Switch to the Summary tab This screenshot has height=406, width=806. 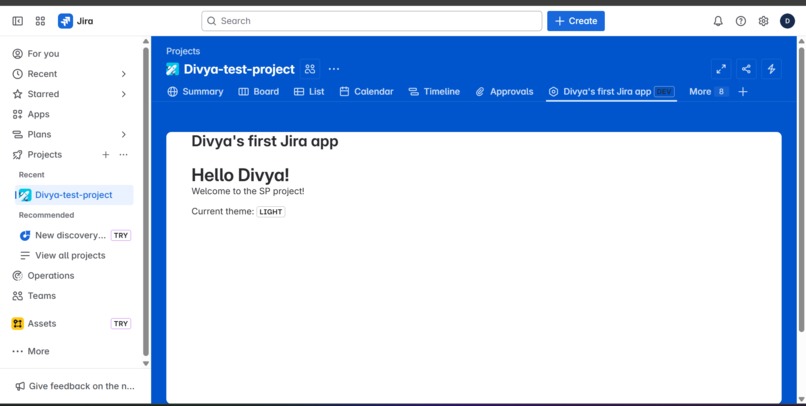(195, 91)
